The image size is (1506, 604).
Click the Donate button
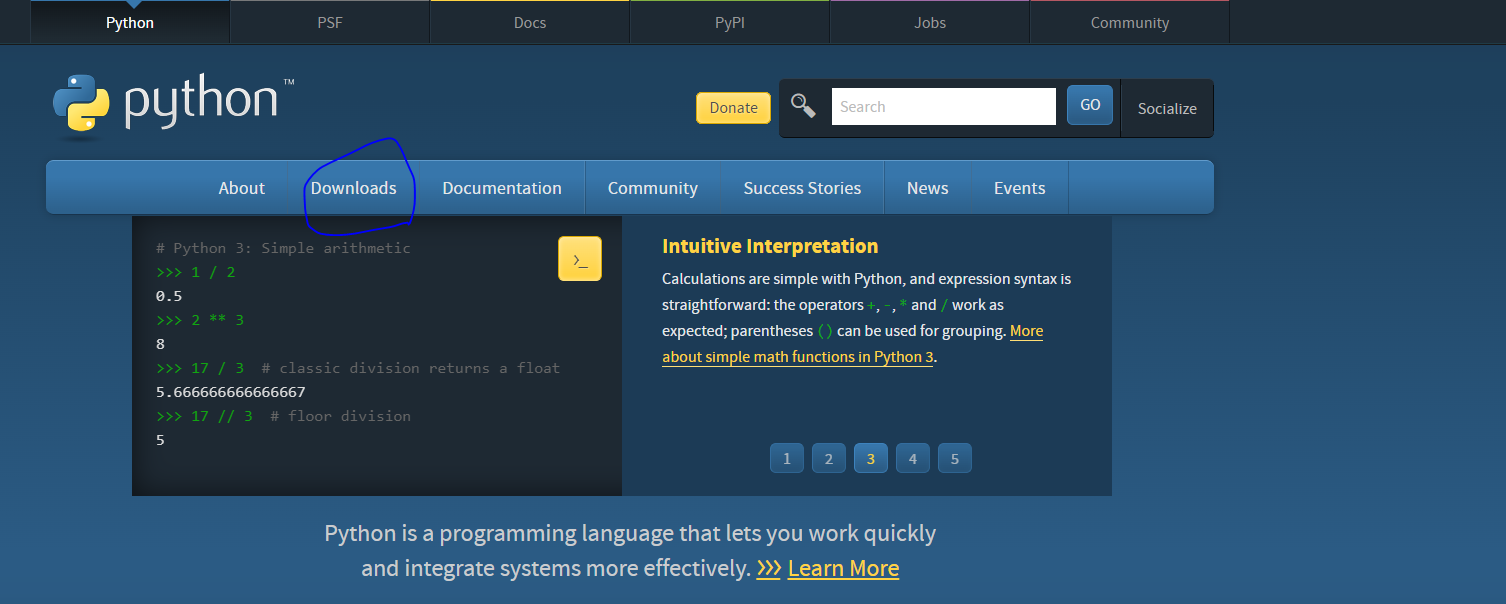(733, 108)
